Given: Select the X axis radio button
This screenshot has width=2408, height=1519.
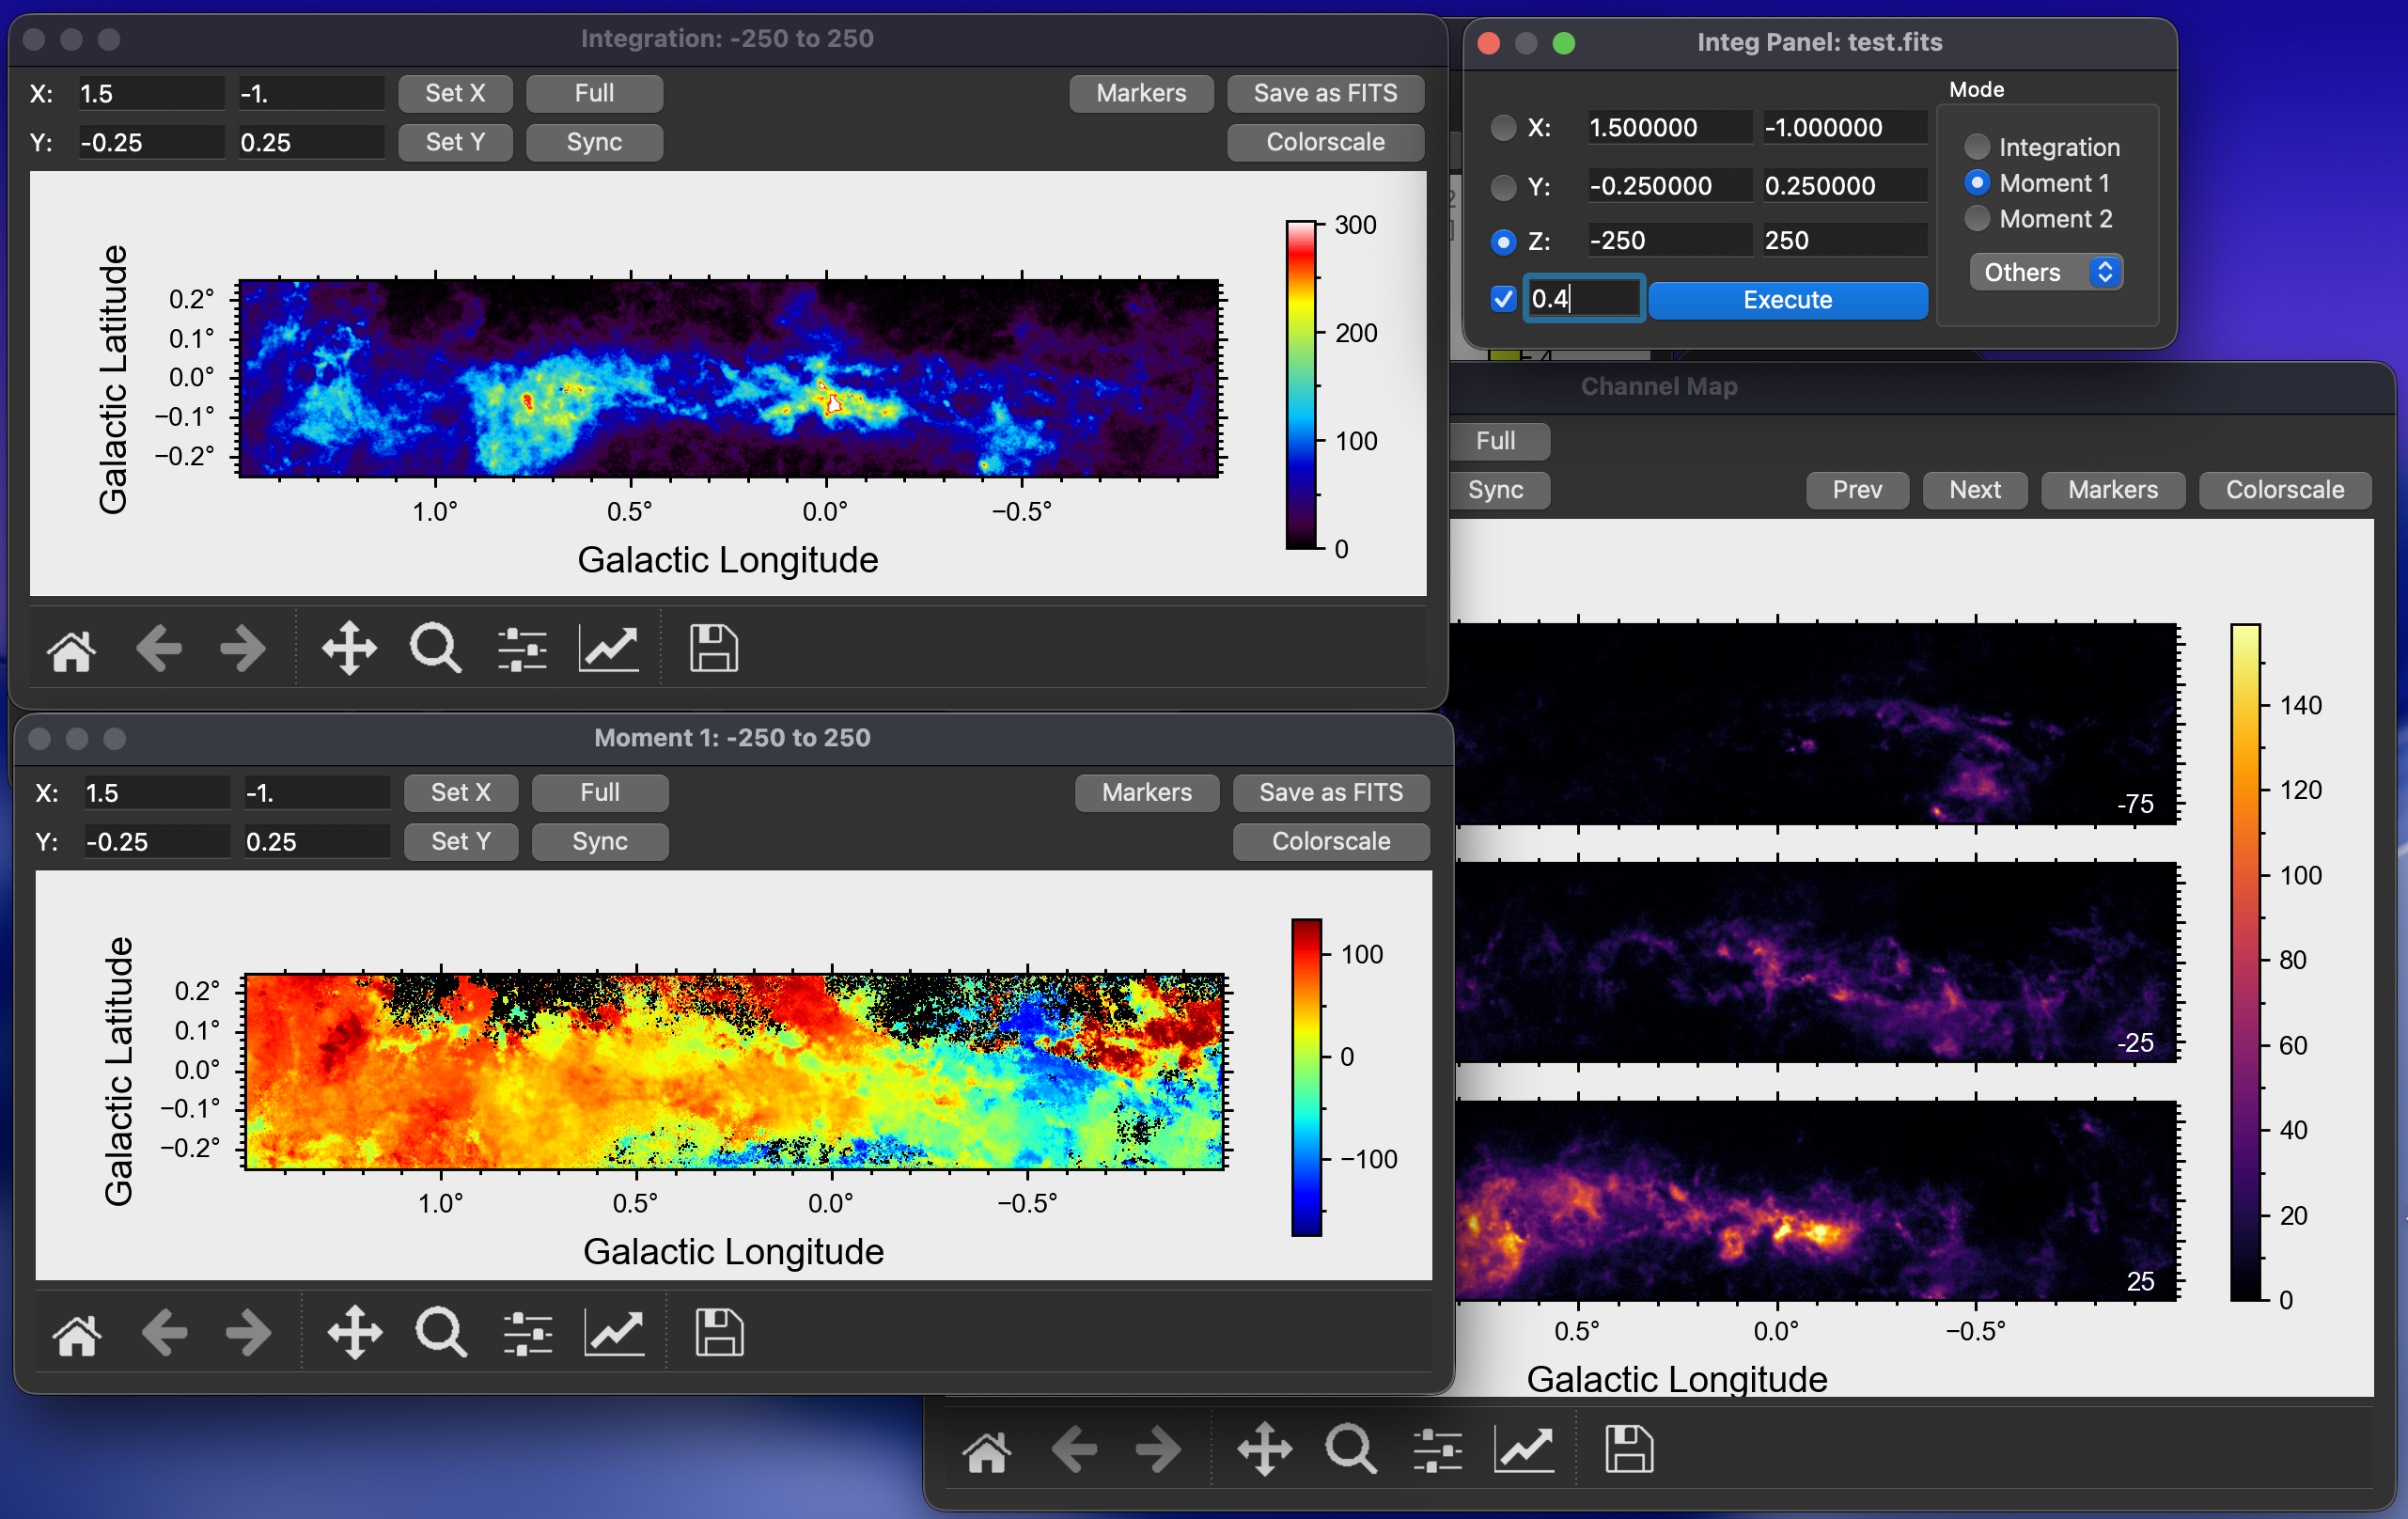Looking at the screenshot, I should (1502, 128).
